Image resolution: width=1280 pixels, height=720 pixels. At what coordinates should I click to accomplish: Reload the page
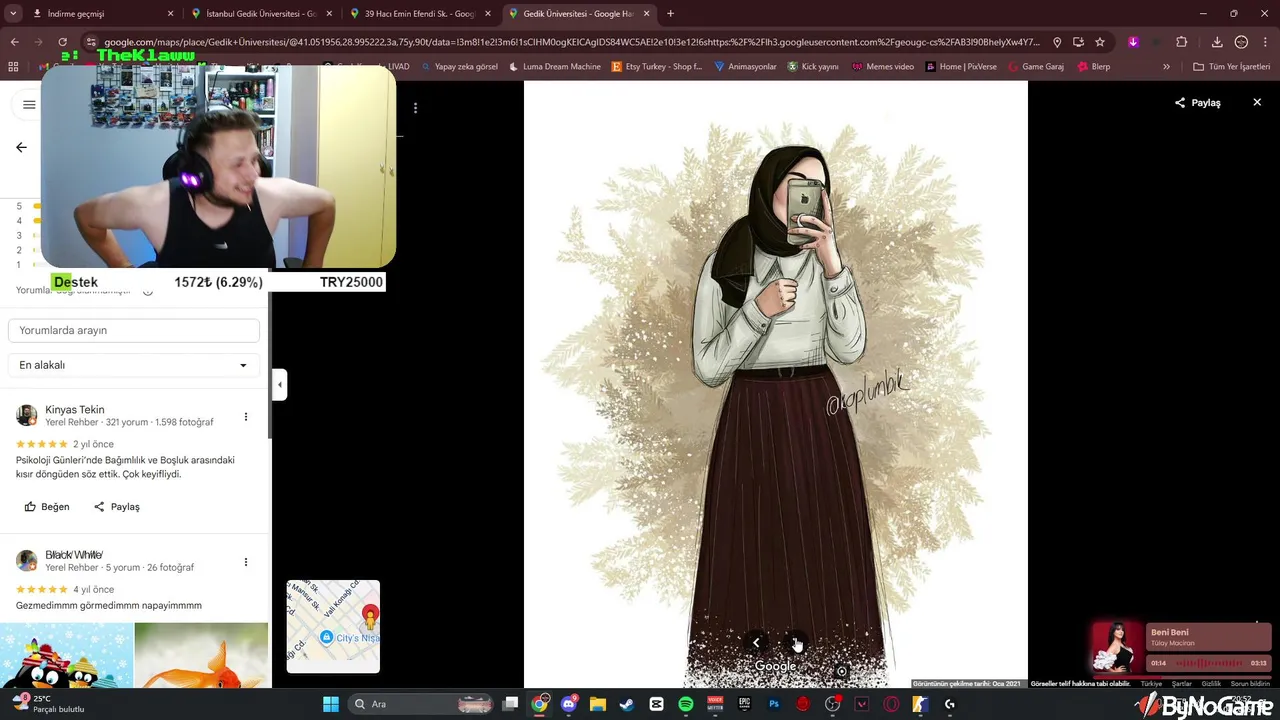click(62, 42)
